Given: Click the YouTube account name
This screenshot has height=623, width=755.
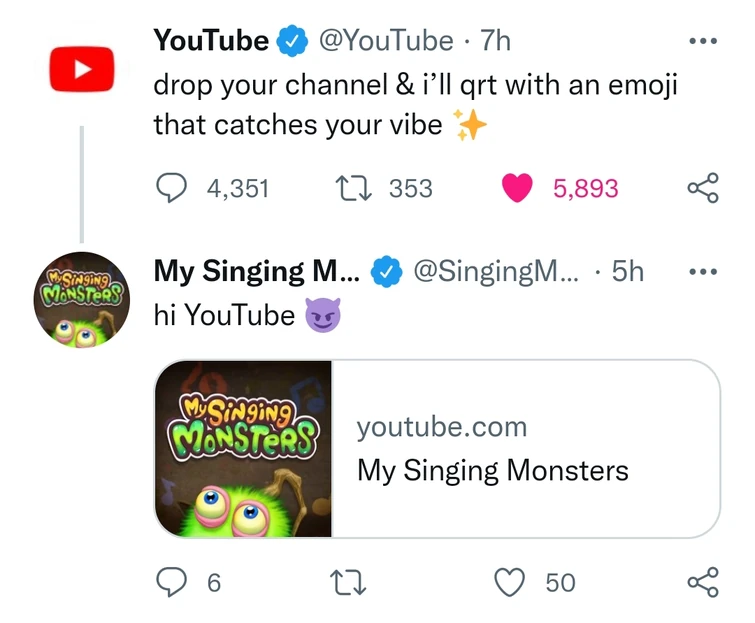Looking at the screenshot, I should pos(210,41).
